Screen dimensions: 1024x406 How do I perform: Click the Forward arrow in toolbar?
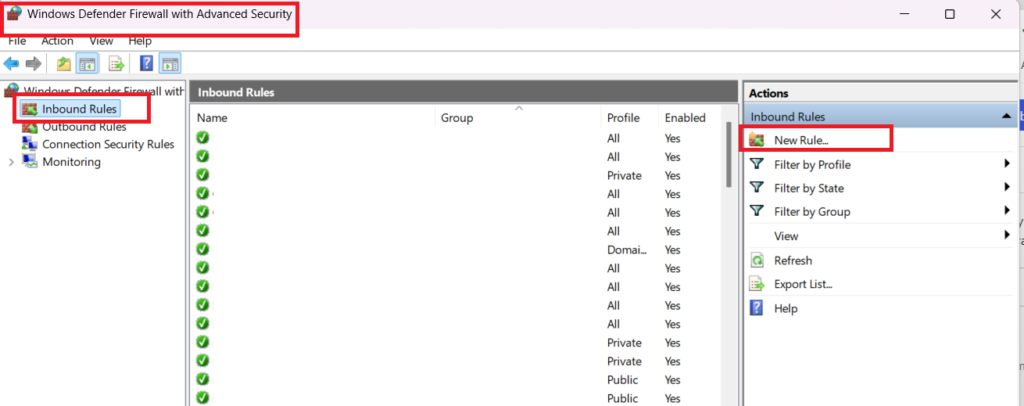pyautogui.click(x=33, y=63)
